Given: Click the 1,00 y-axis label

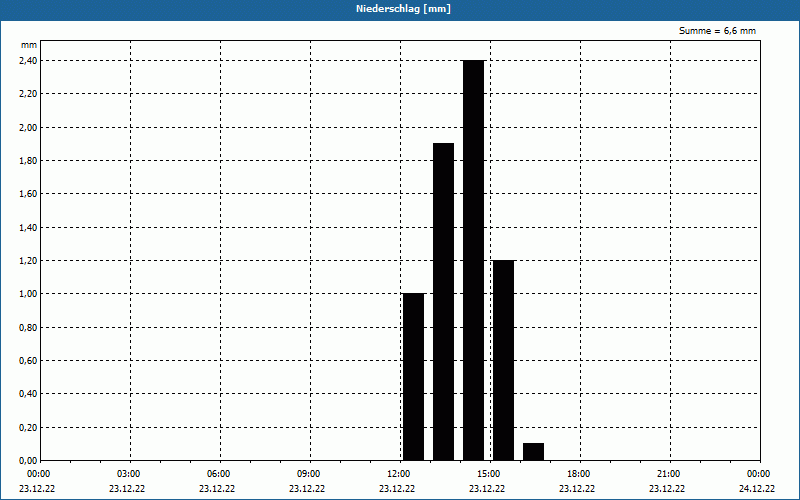Looking at the screenshot, I should tap(28, 294).
